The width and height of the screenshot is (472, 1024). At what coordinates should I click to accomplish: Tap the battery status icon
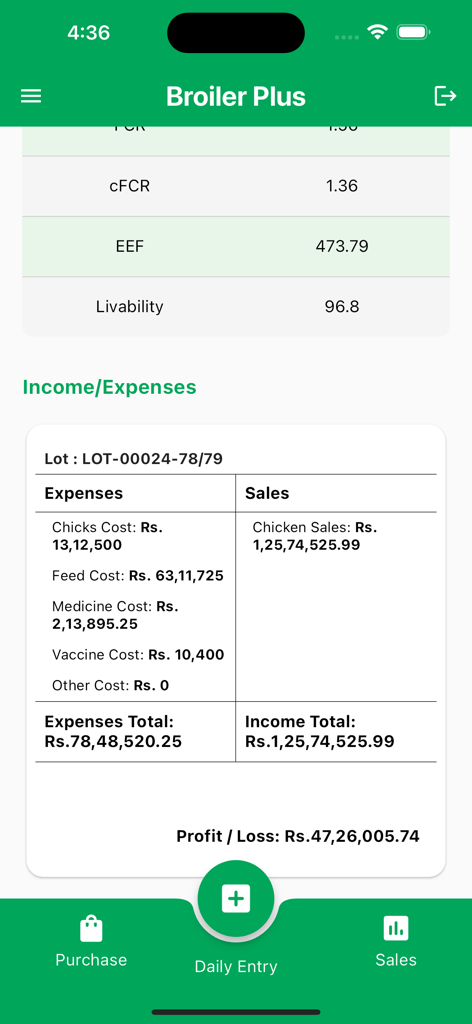414,32
